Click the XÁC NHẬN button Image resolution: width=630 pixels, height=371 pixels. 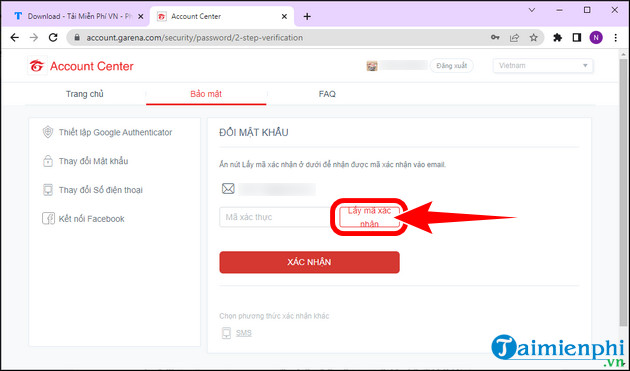tap(309, 262)
